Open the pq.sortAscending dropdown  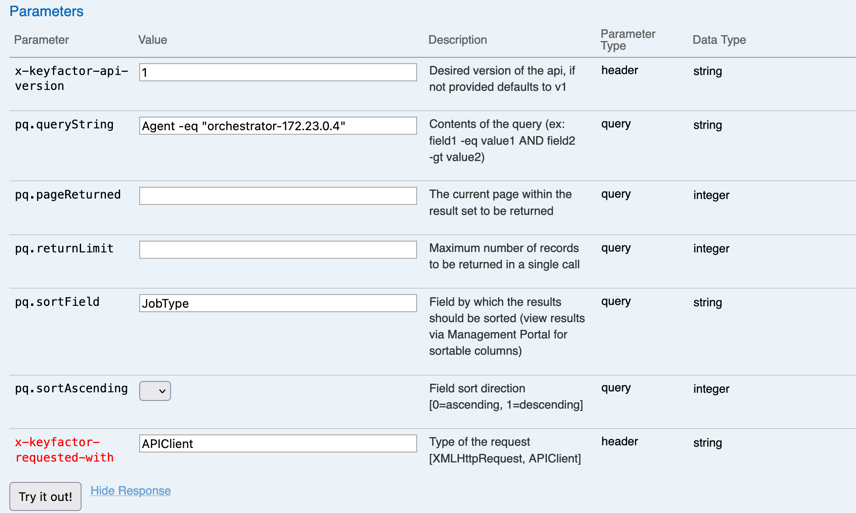click(x=155, y=391)
